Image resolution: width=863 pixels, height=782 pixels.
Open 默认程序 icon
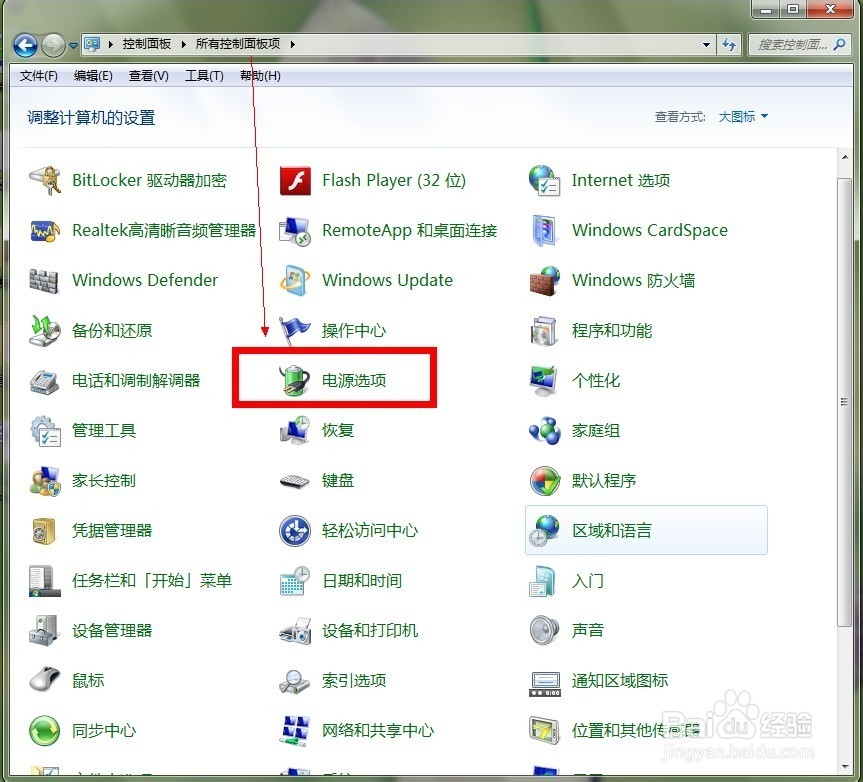pos(544,481)
